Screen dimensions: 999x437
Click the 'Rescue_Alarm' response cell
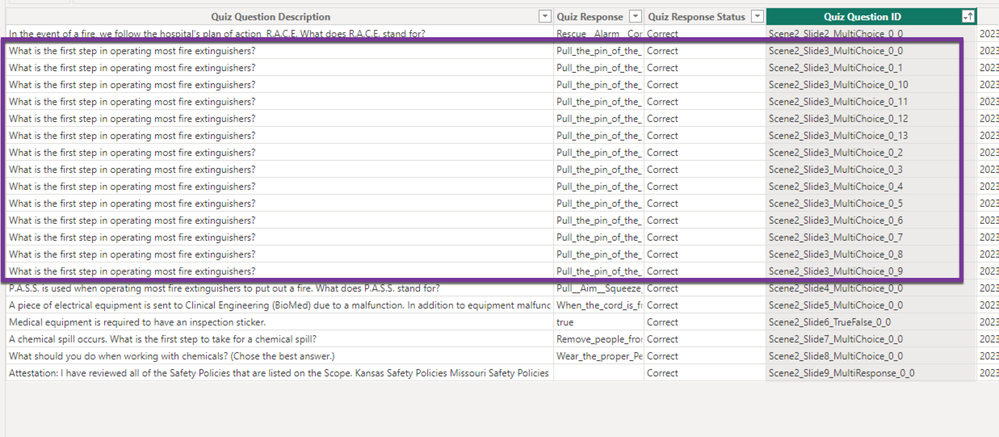point(598,34)
